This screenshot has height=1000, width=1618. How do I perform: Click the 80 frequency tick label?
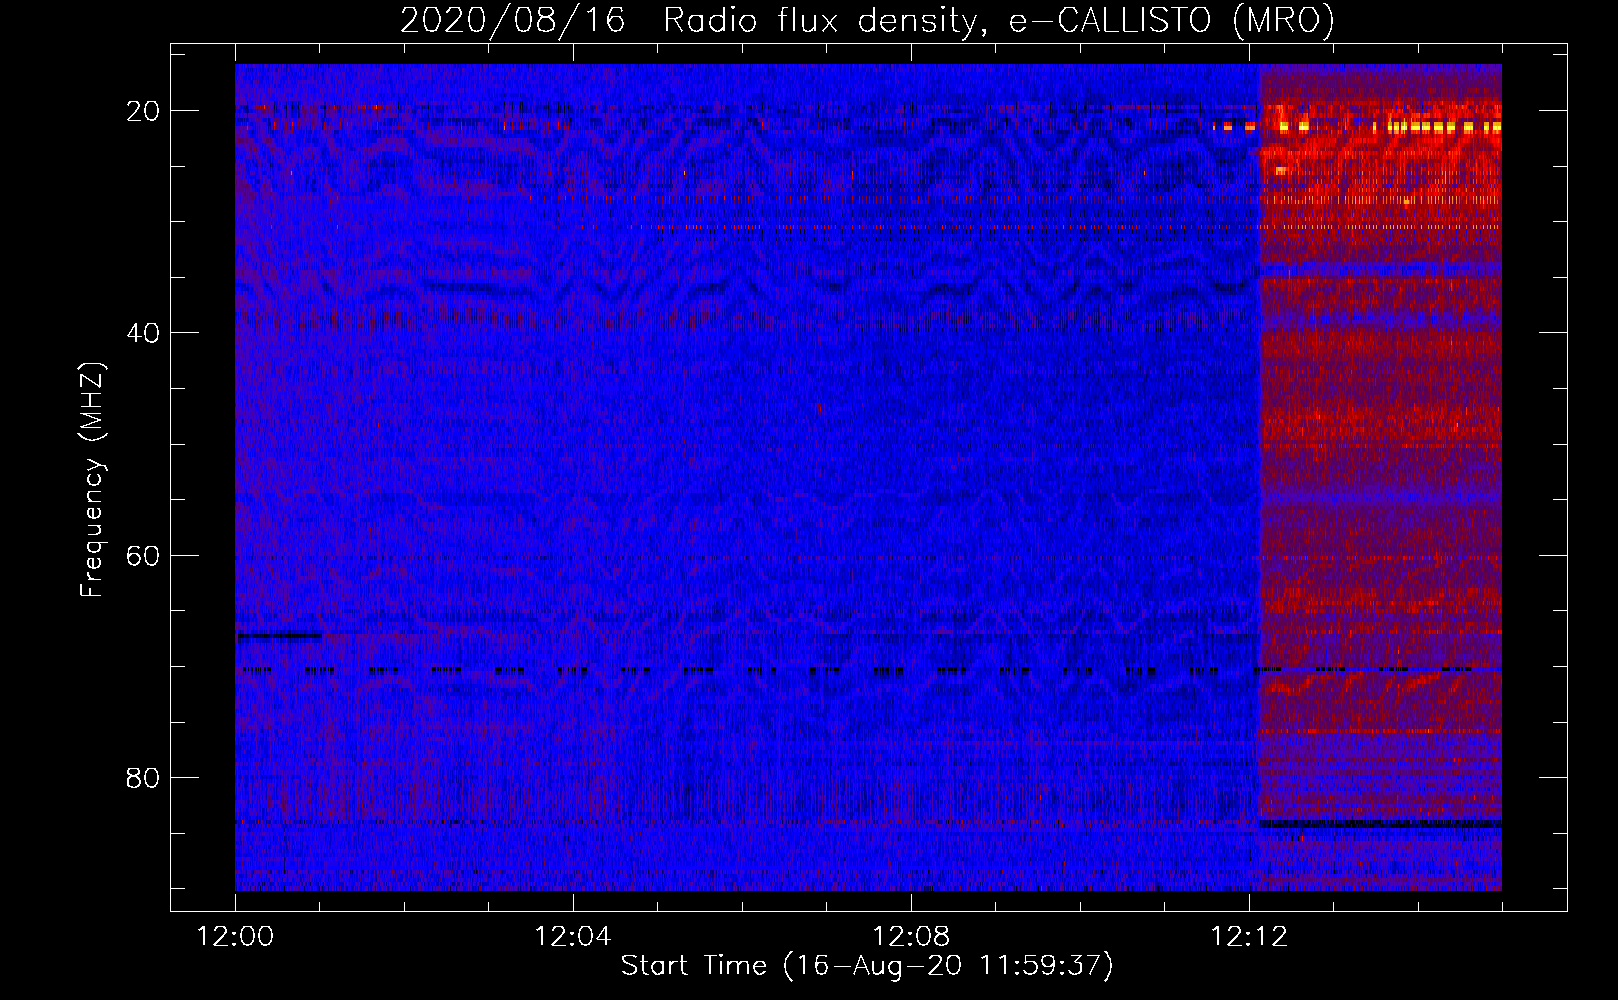(x=143, y=777)
